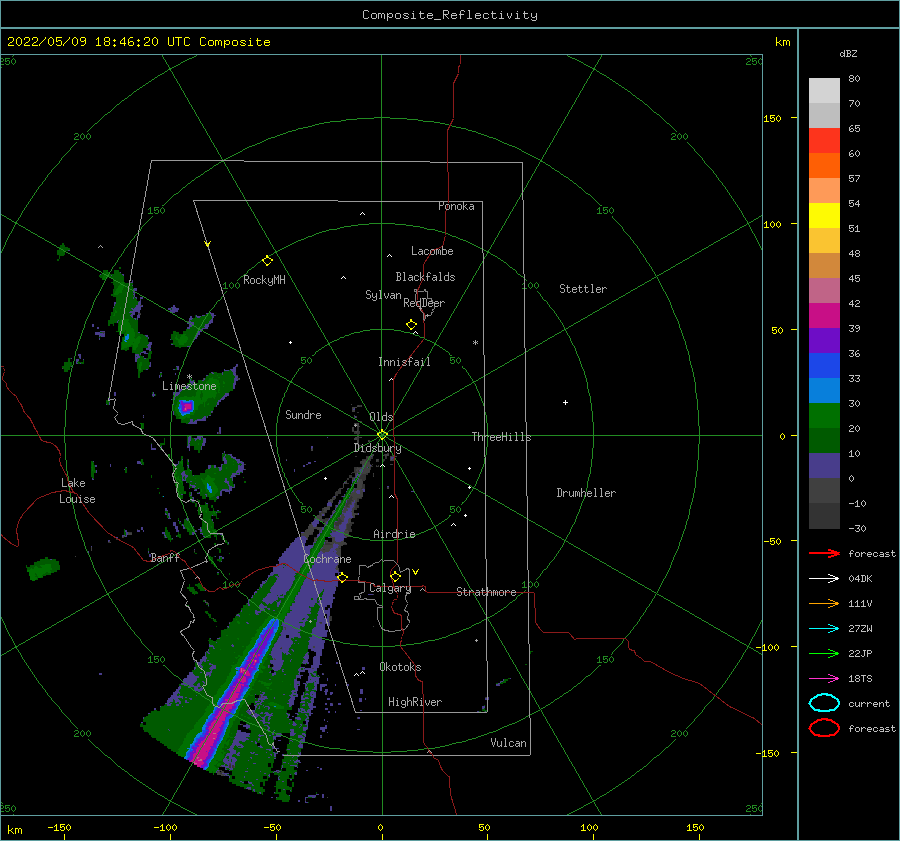Screen dimensions: 900x841
Task: Click the ThreeHills town label
Action: [x=501, y=437]
